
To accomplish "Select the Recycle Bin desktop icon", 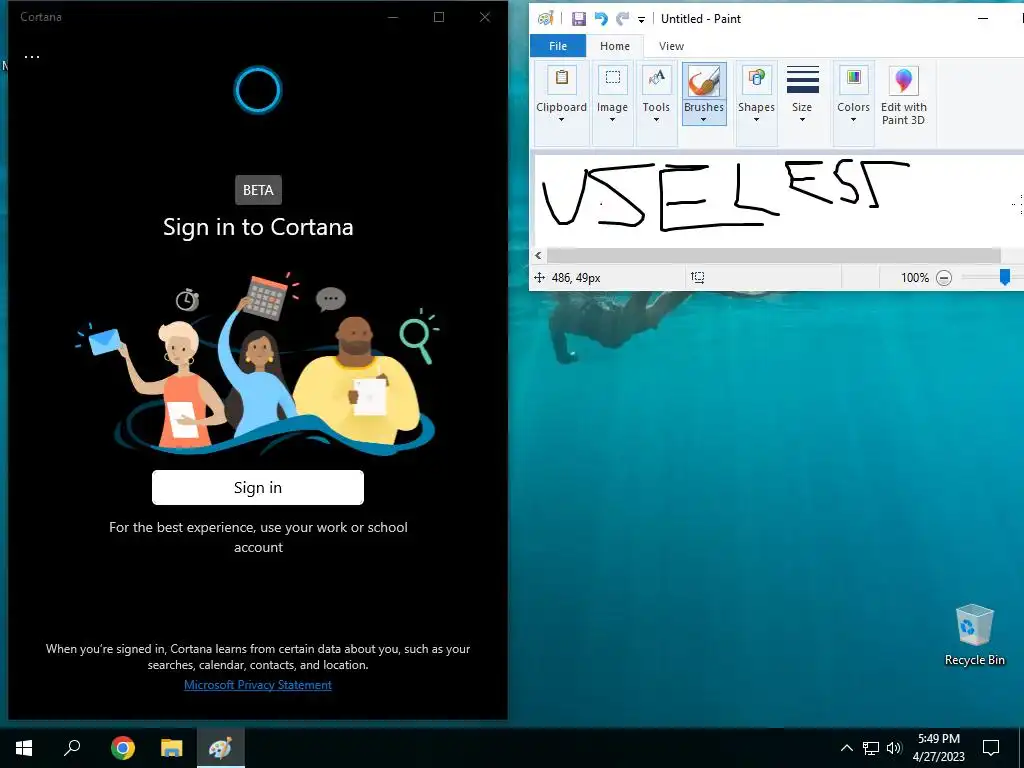I will [974, 635].
